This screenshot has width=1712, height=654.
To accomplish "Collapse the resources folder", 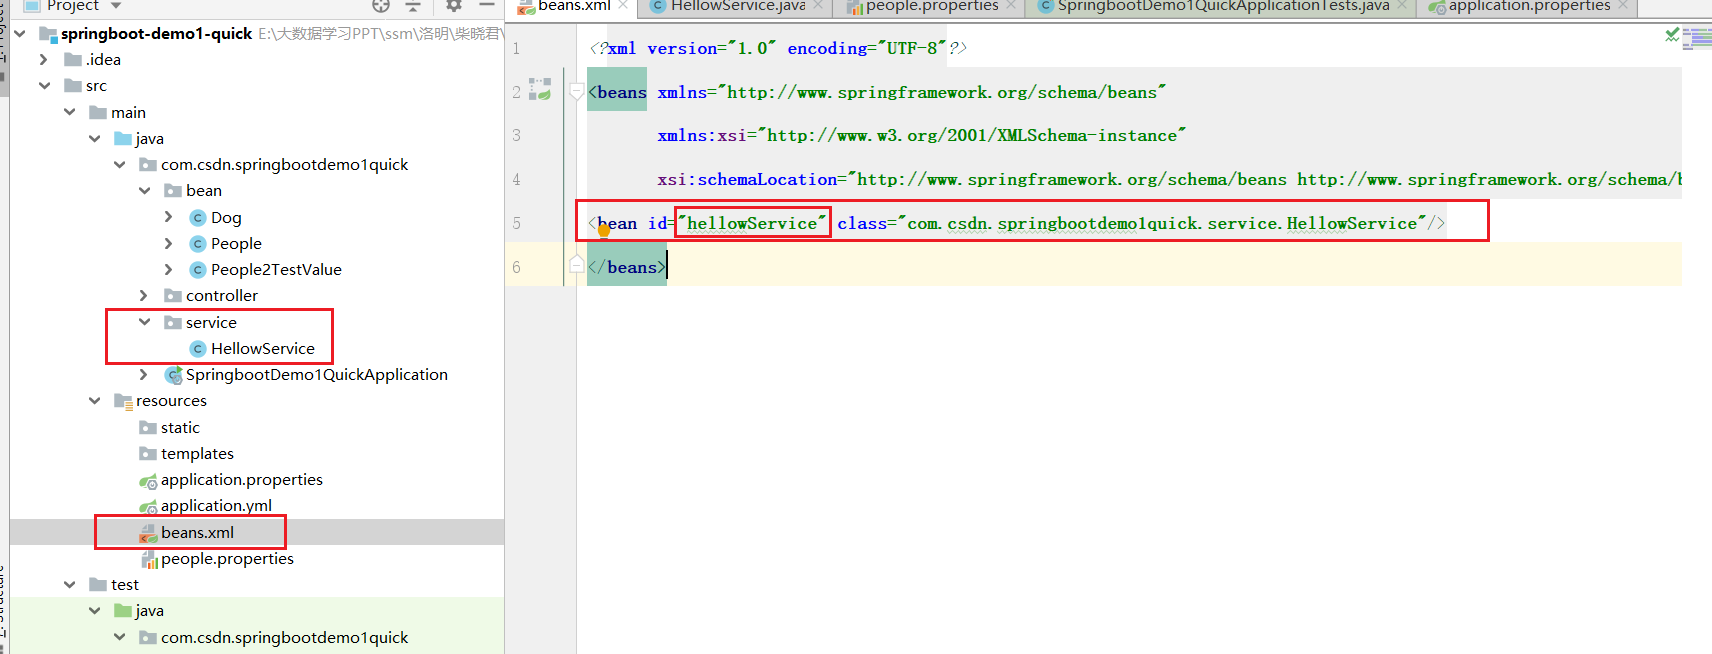I will tap(94, 401).
